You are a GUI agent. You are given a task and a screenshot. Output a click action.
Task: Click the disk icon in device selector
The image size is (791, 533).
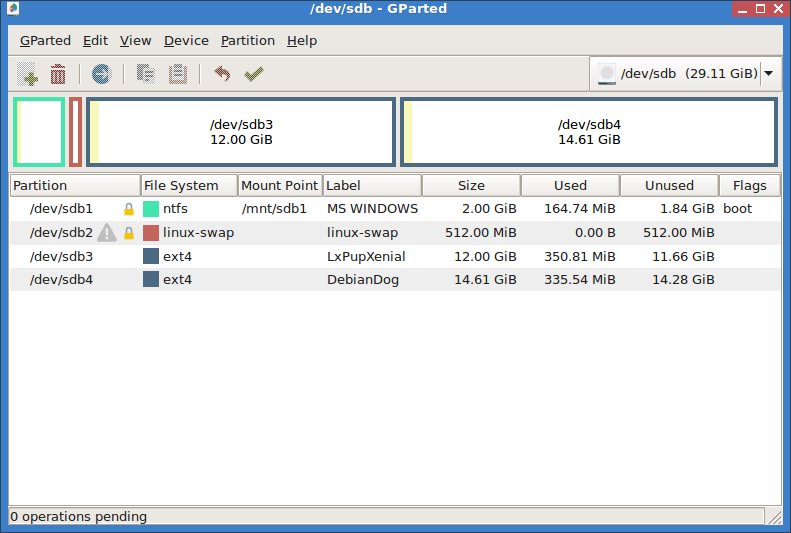point(606,74)
